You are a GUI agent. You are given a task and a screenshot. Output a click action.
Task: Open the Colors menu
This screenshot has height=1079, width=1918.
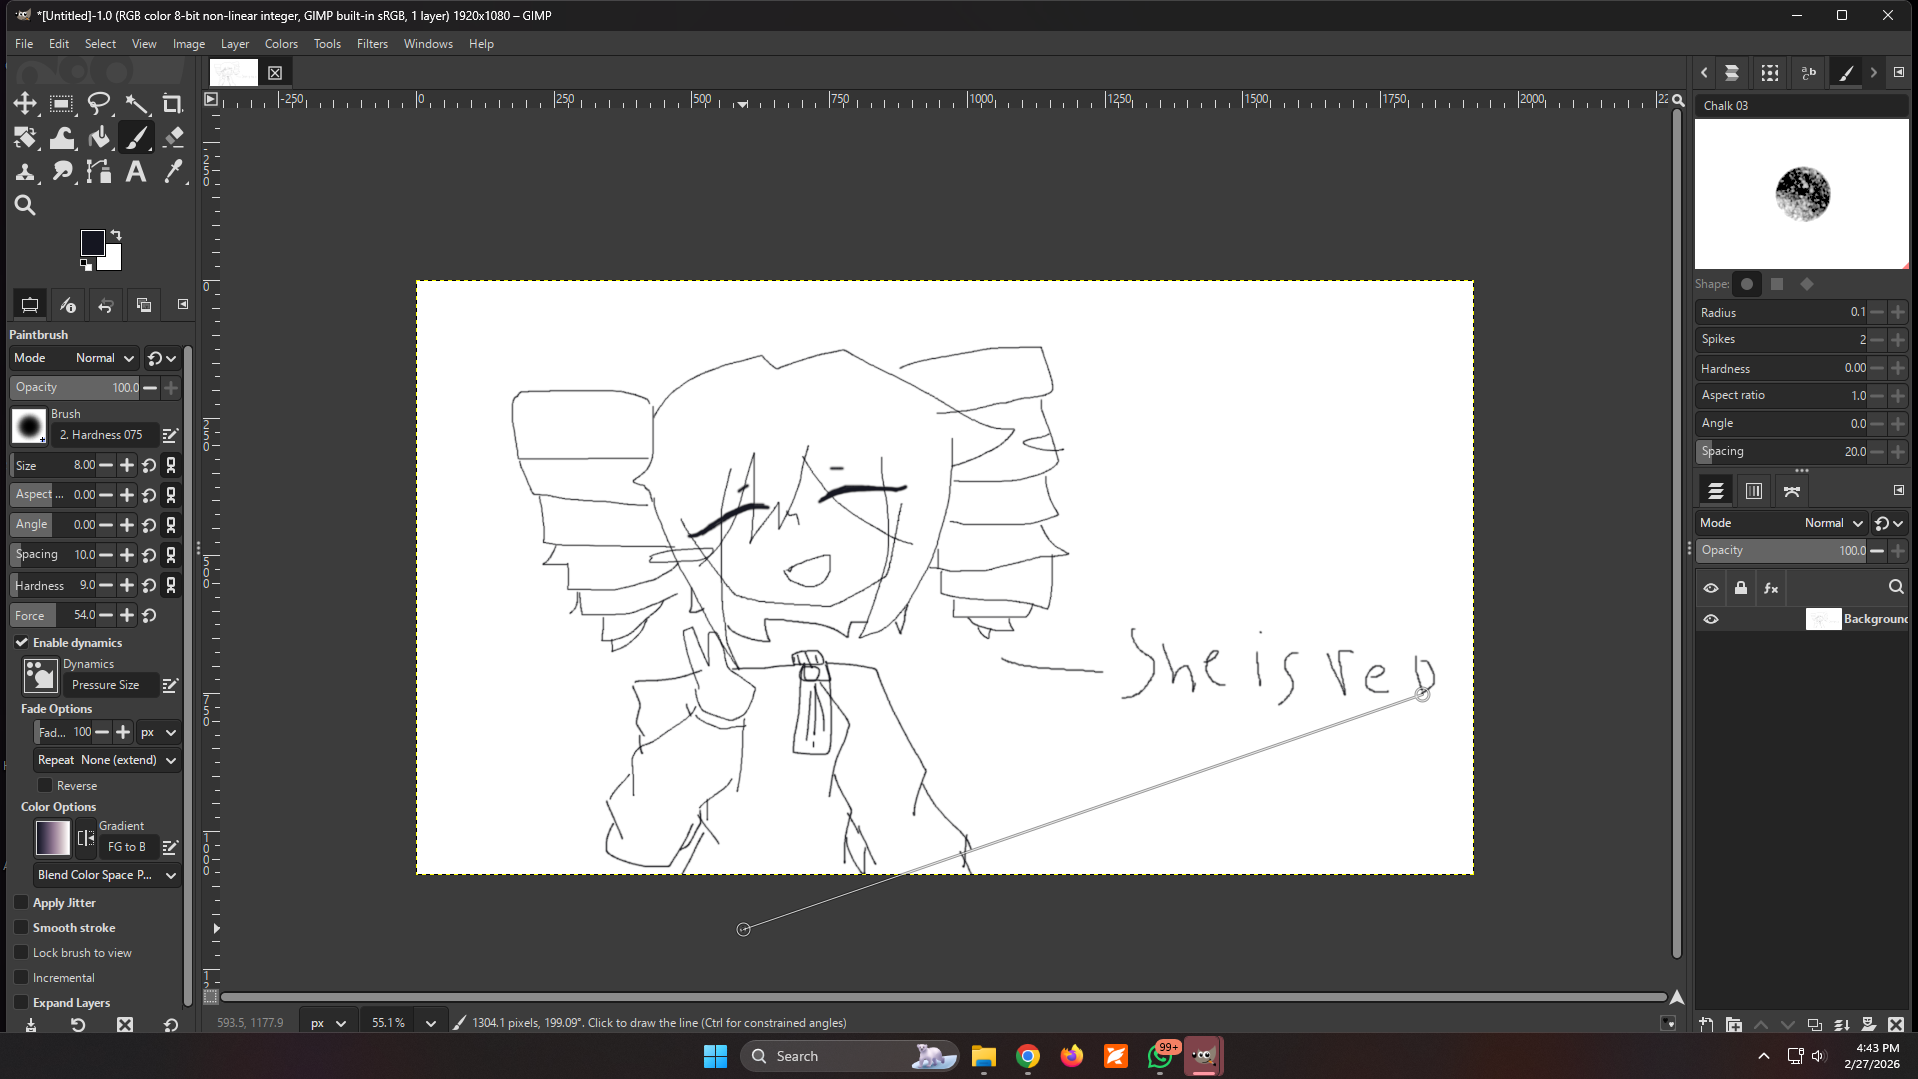pos(281,44)
